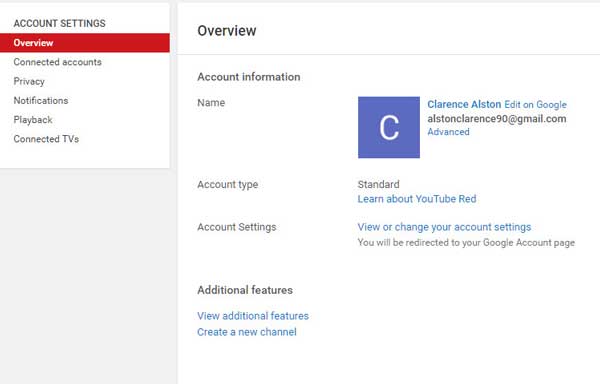Click the Account type field label
This screenshot has height=384, width=600.
click(x=228, y=185)
